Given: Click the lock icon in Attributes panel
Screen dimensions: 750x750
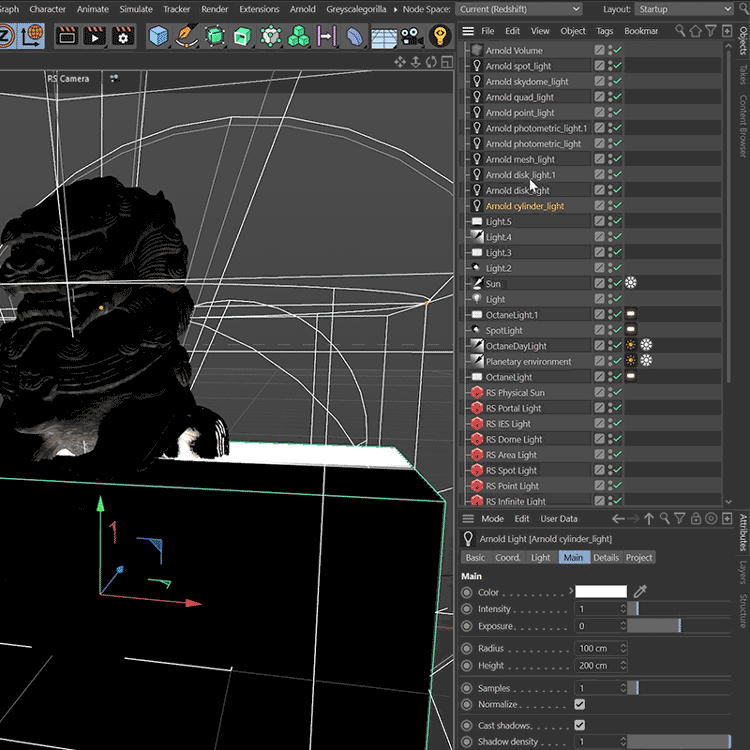Looking at the screenshot, I should 695,519.
